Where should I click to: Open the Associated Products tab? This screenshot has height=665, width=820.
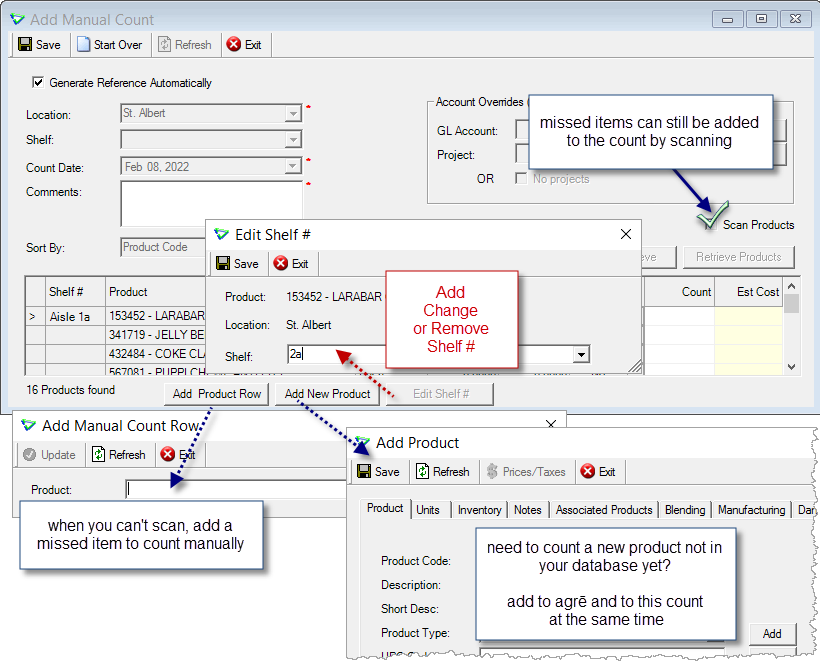[x=604, y=510]
